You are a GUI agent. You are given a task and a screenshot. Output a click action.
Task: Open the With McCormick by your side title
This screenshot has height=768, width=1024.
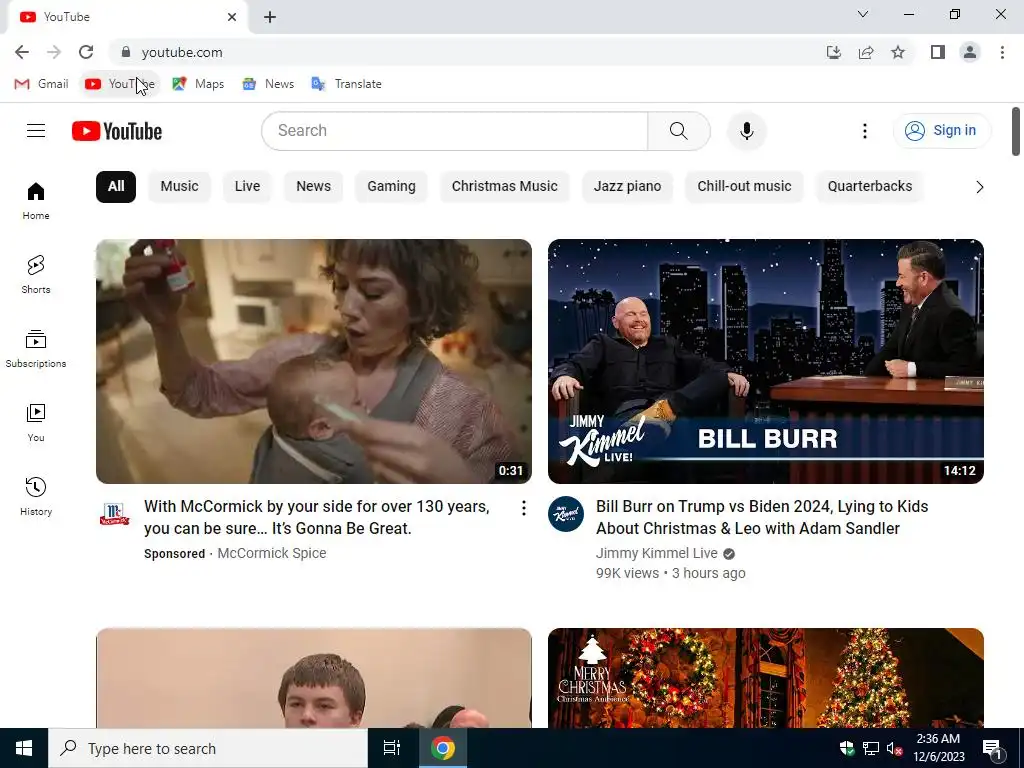coord(317,517)
